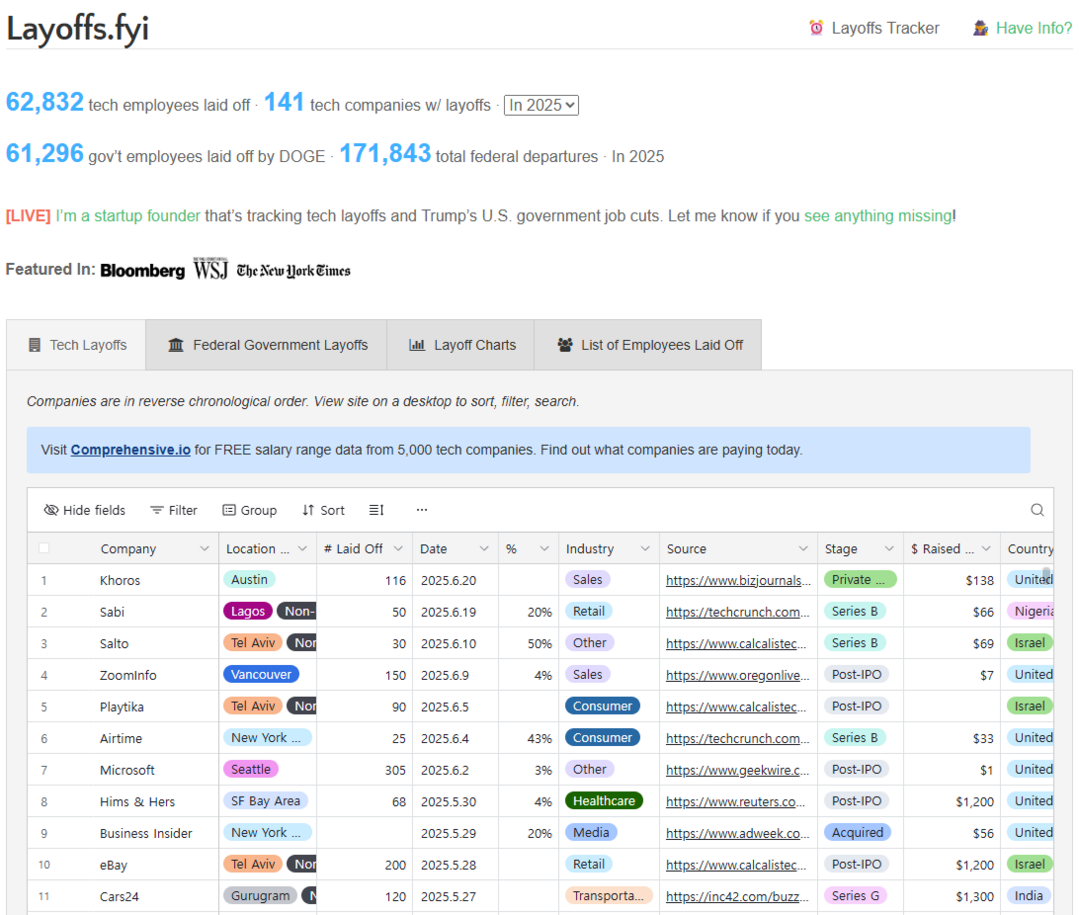
Task: Open the Cars24 inc42 source link
Action: [737, 896]
